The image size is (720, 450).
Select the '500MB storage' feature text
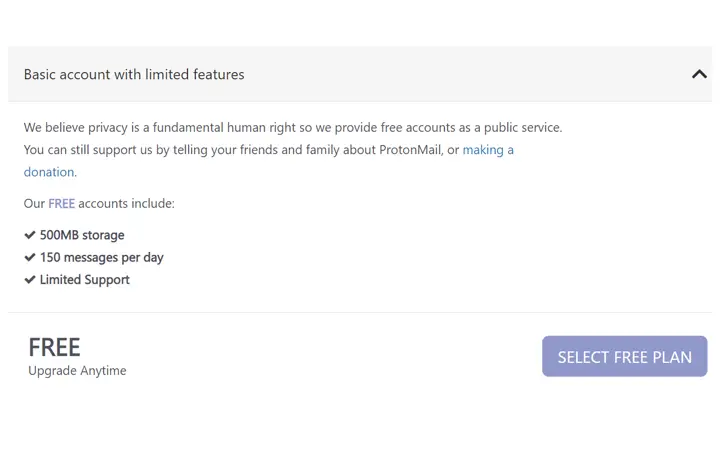click(82, 235)
